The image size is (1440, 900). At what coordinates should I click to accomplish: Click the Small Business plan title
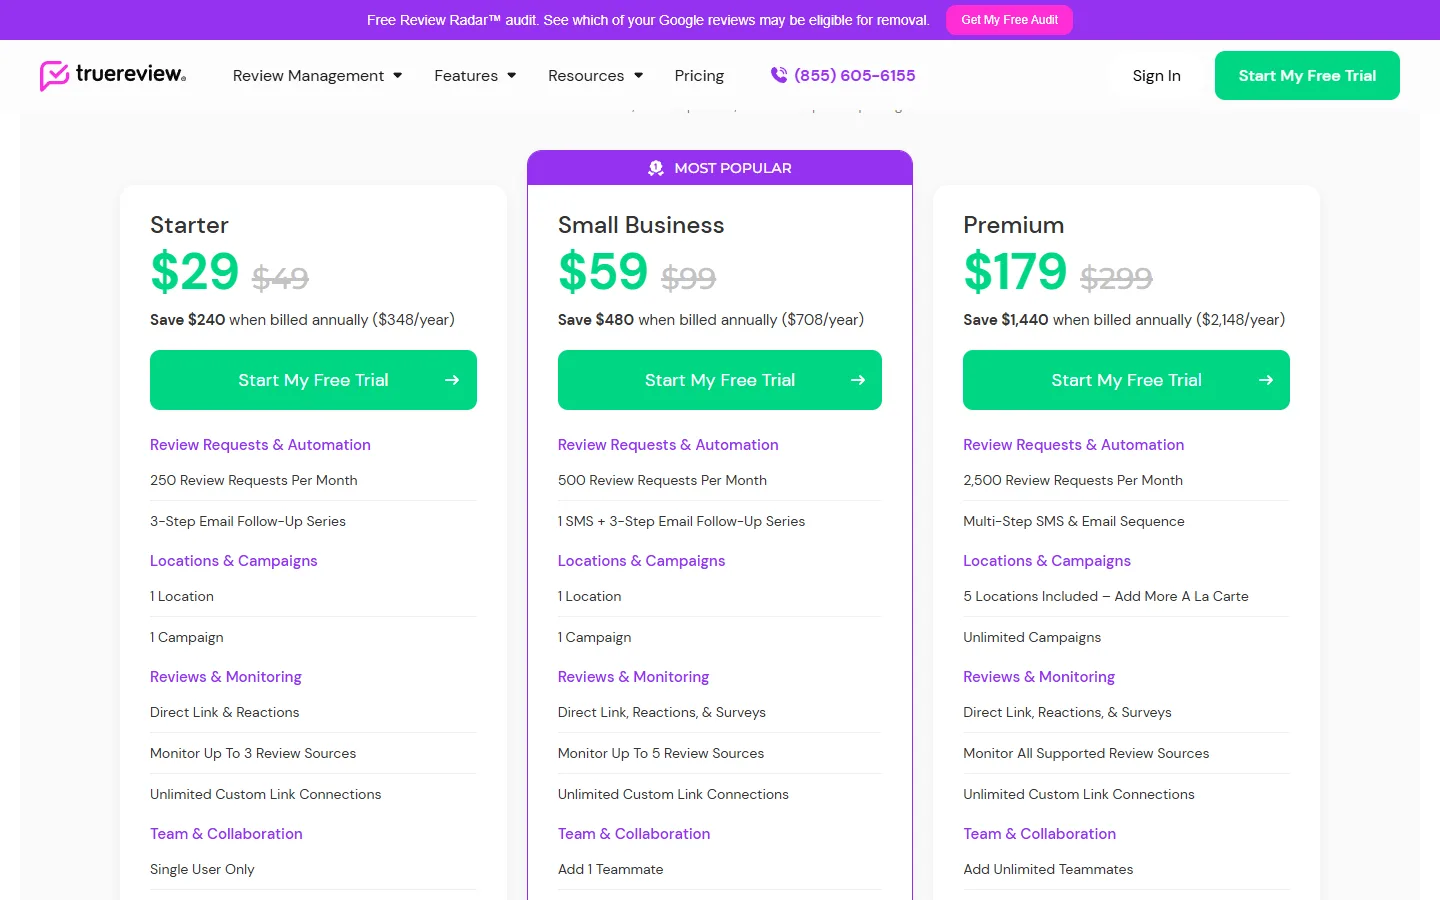[641, 225]
